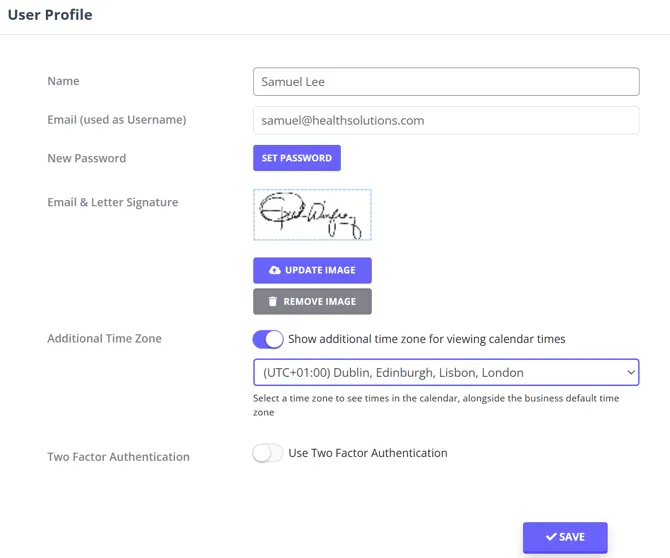Click the time zone dropdown chevron arrow
Screen dimensions: 670x558
tap(631, 373)
